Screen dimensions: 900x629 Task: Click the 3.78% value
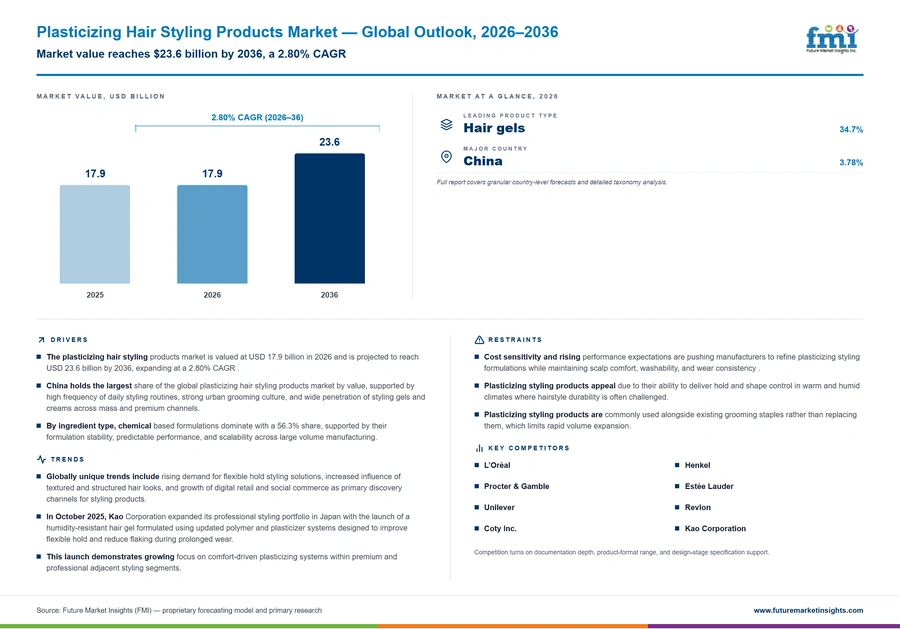click(x=851, y=162)
